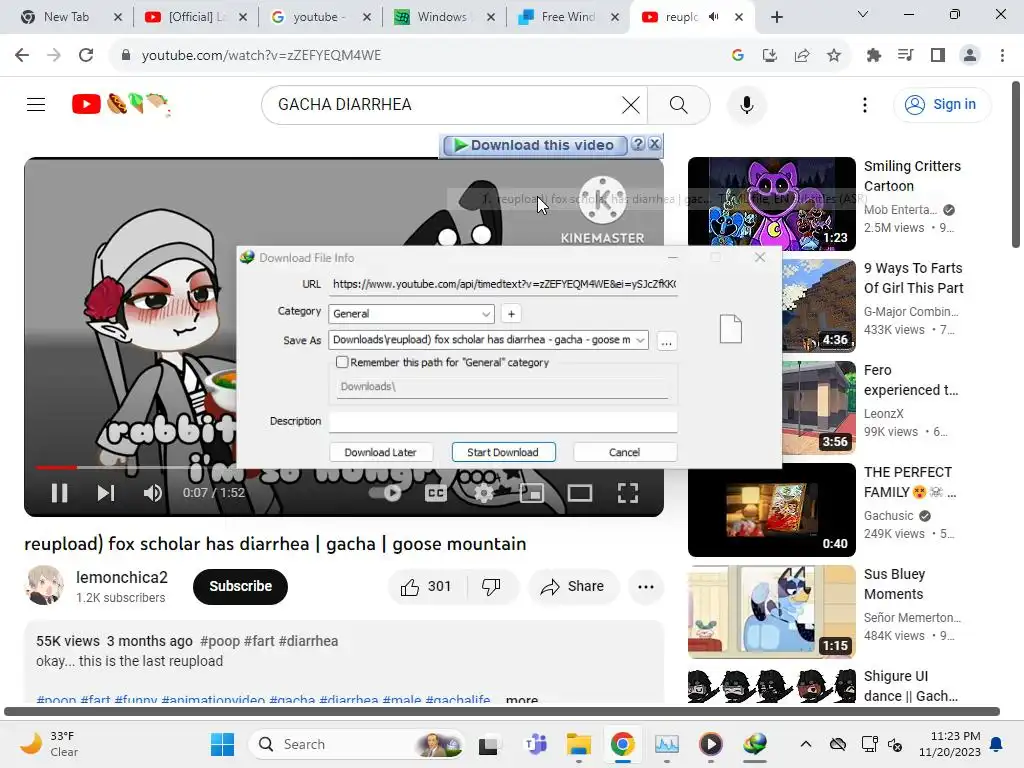The height and width of the screenshot is (768, 1024).
Task: Click Start Download button in dialog
Action: (504, 452)
